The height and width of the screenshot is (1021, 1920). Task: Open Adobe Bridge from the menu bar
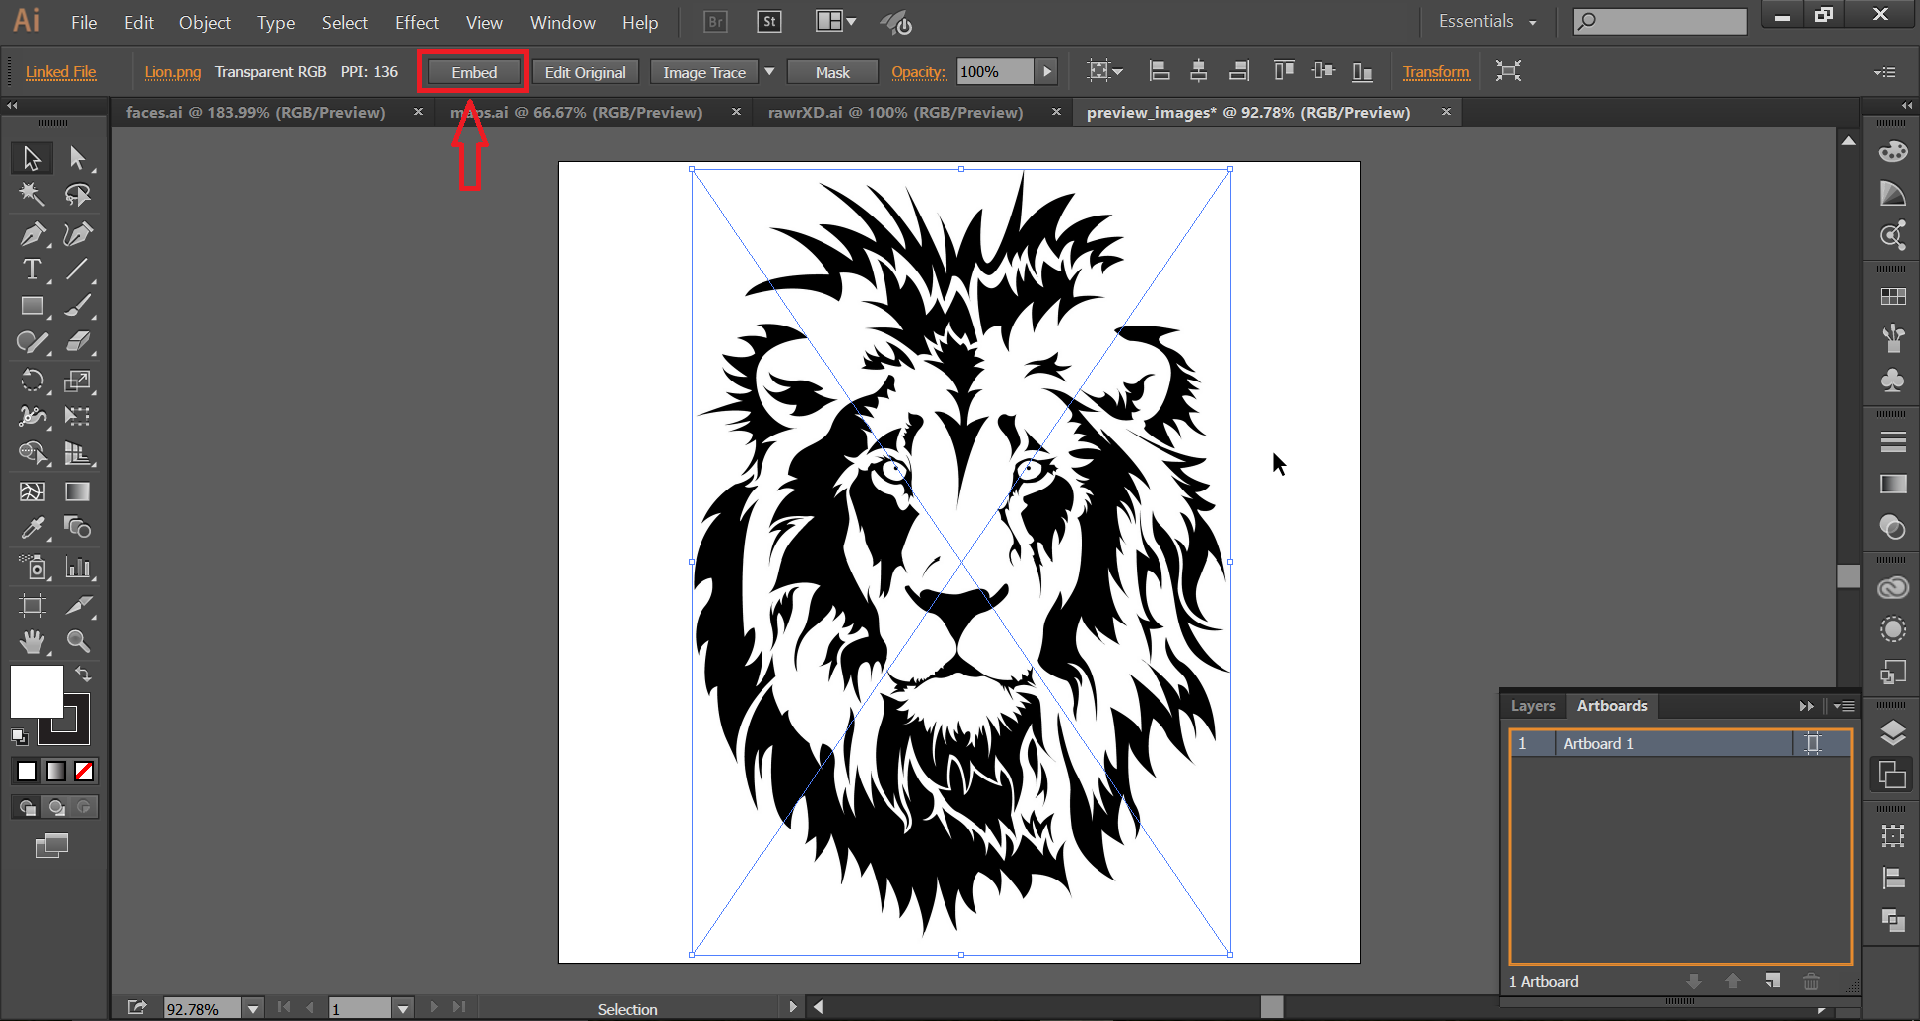[x=715, y=22]
